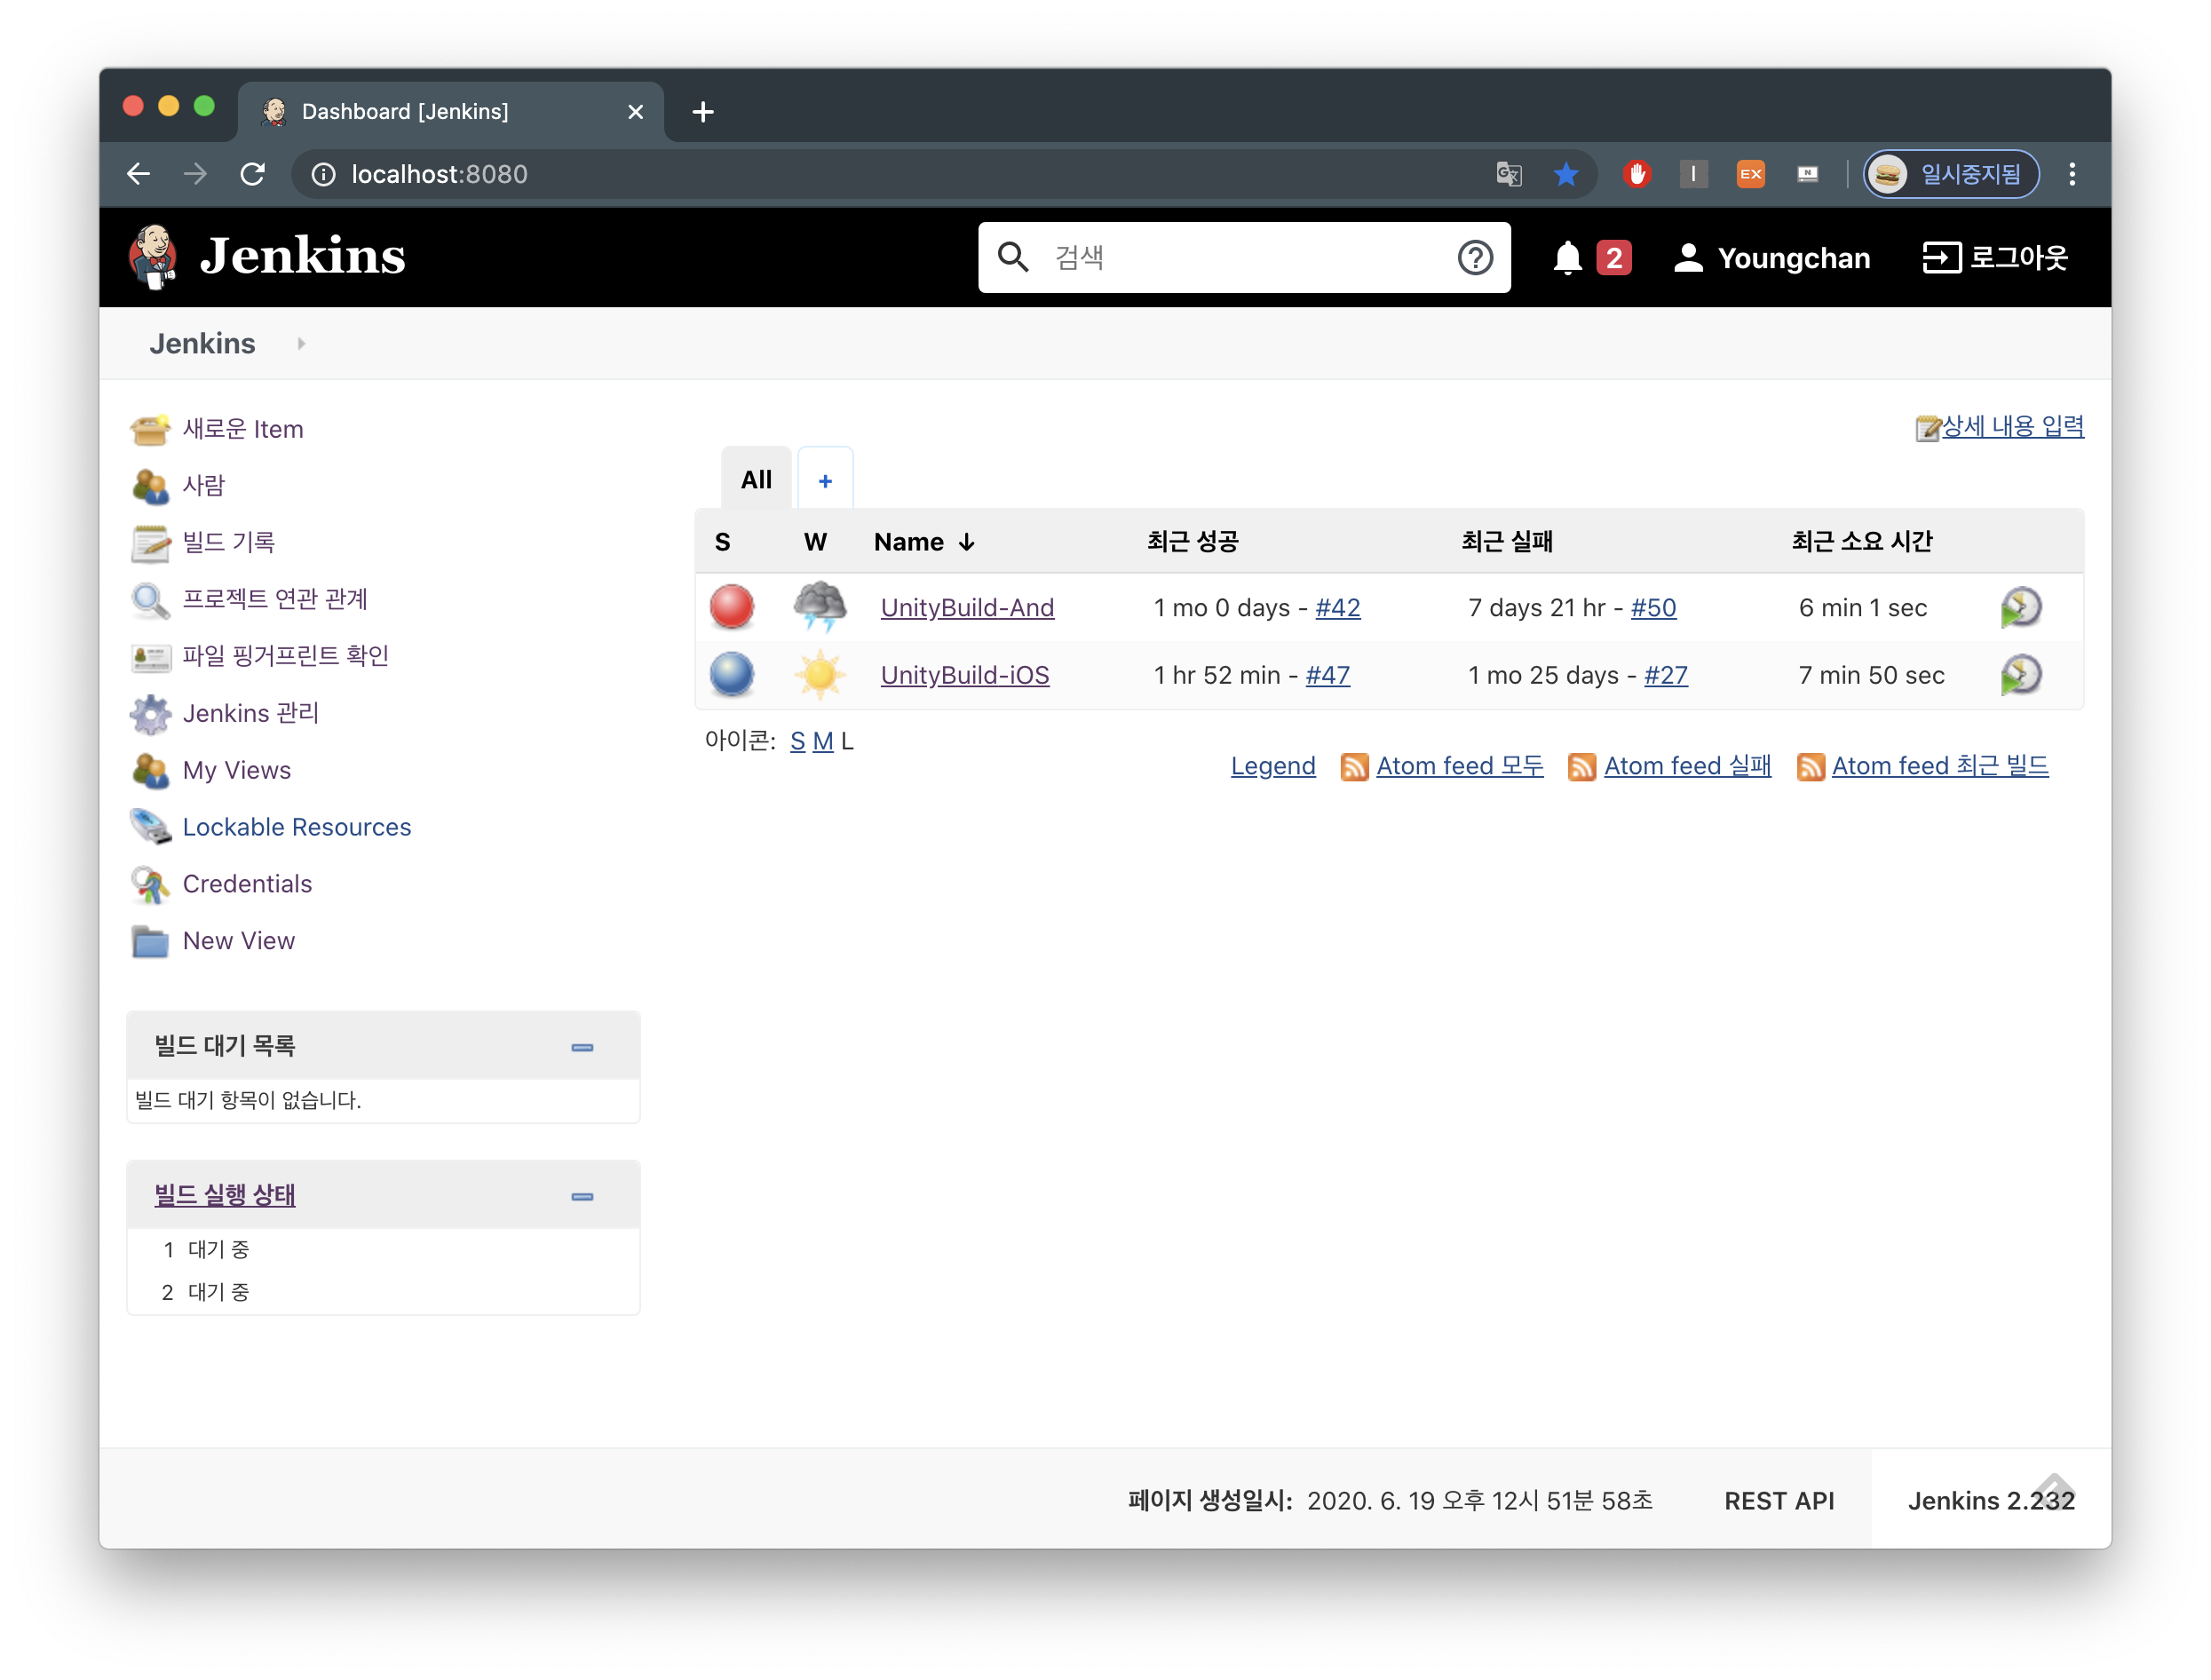
Task: Click the search help question mark icon
Action: click(x=1475, y=258)
